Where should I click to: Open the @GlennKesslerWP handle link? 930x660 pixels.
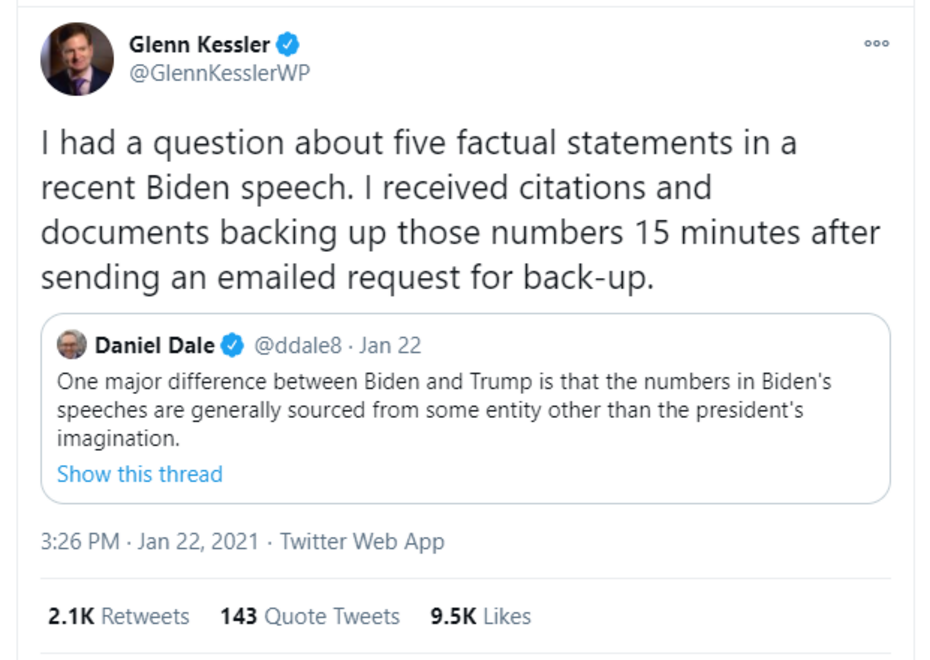(x=219, y=74)
